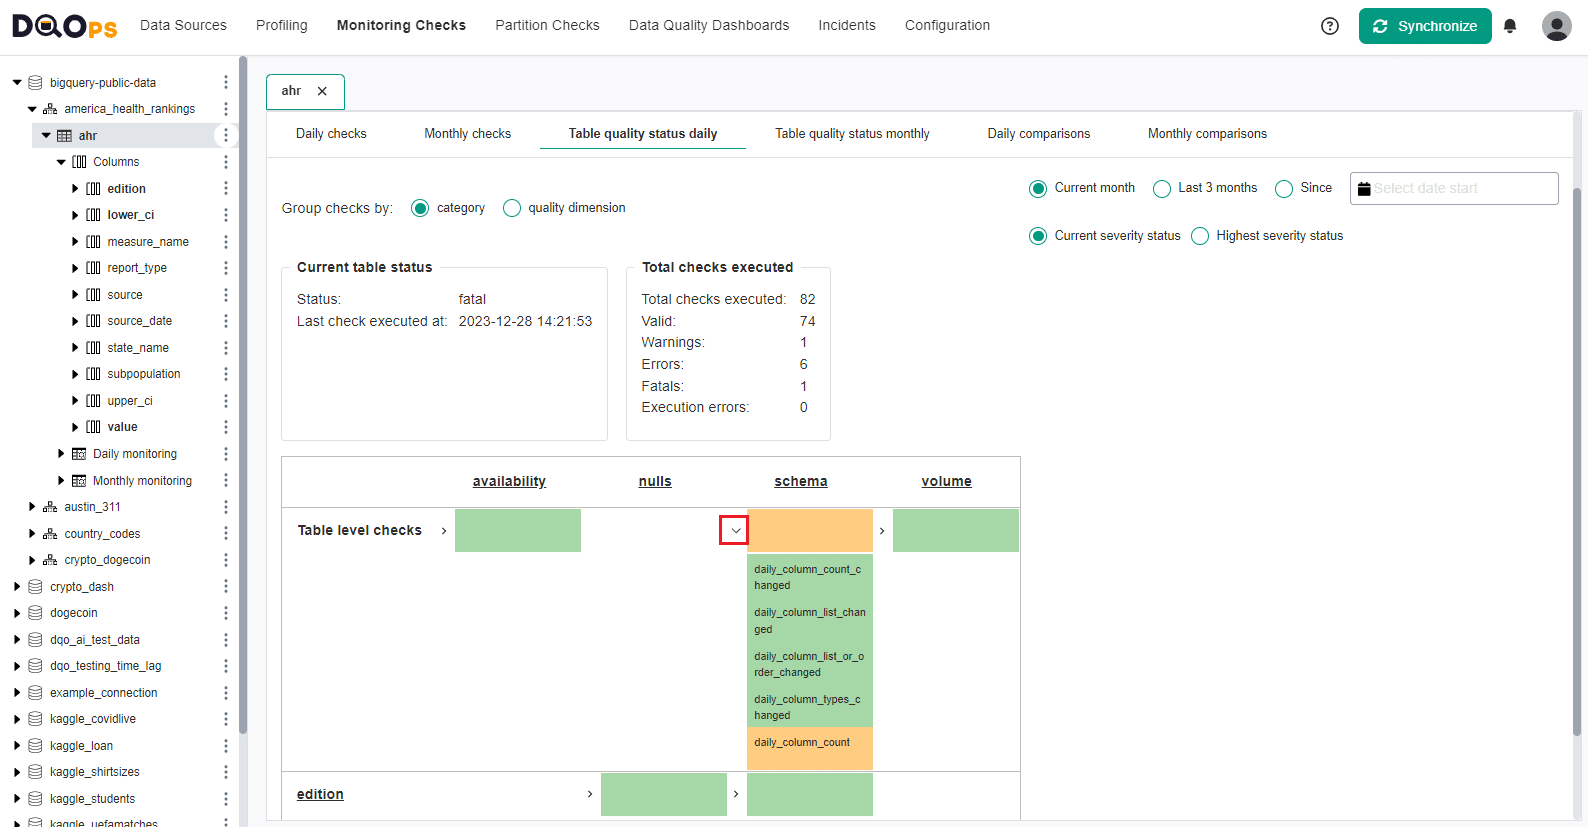Select Current month time range
The width and height of the screenshot is (1588, 827).
(x=1038, y=188)
